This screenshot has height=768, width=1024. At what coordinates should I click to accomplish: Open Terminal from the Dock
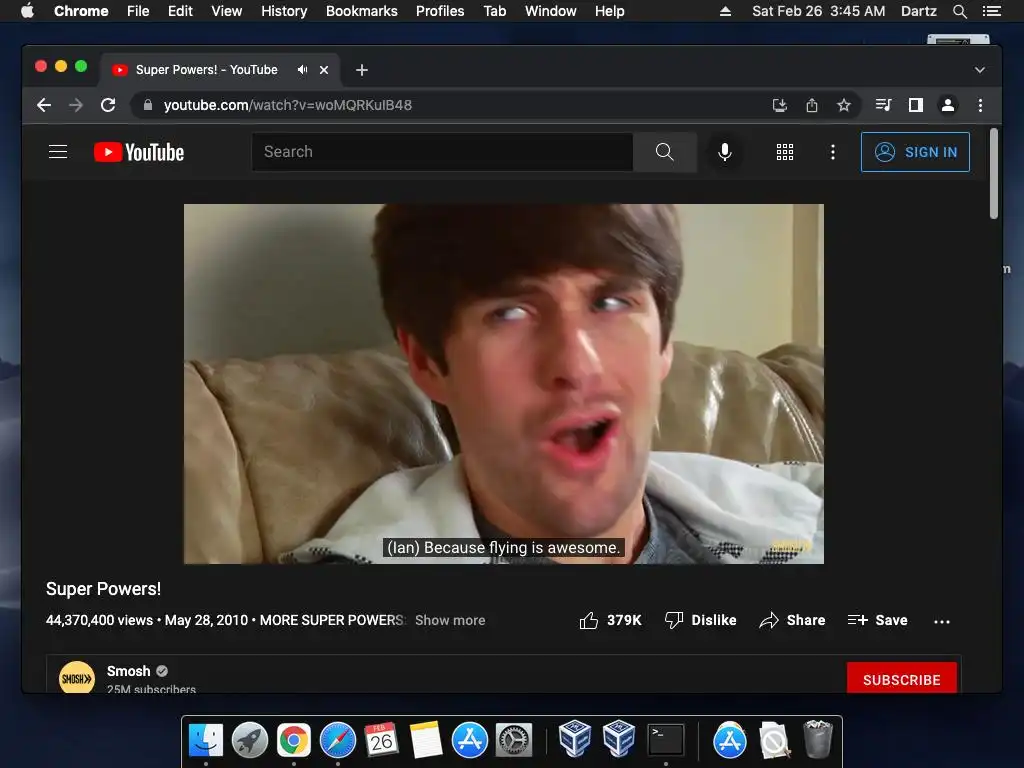pos(665,740)
